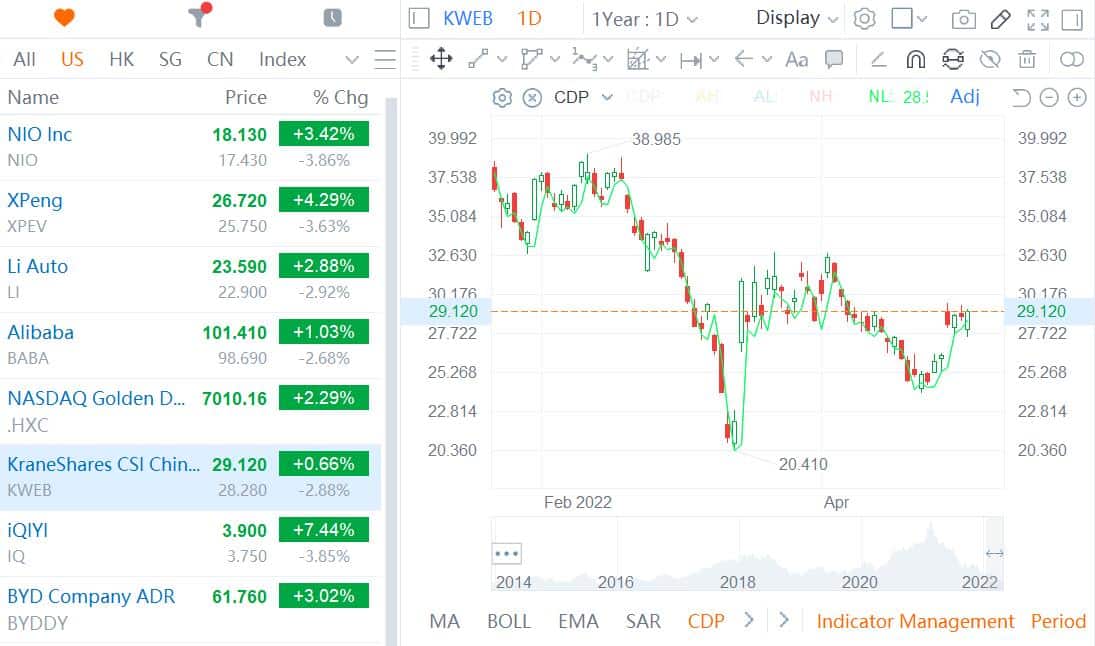
Task: Open the CDP indicator dropdown
Action: [x=584, y=97]
